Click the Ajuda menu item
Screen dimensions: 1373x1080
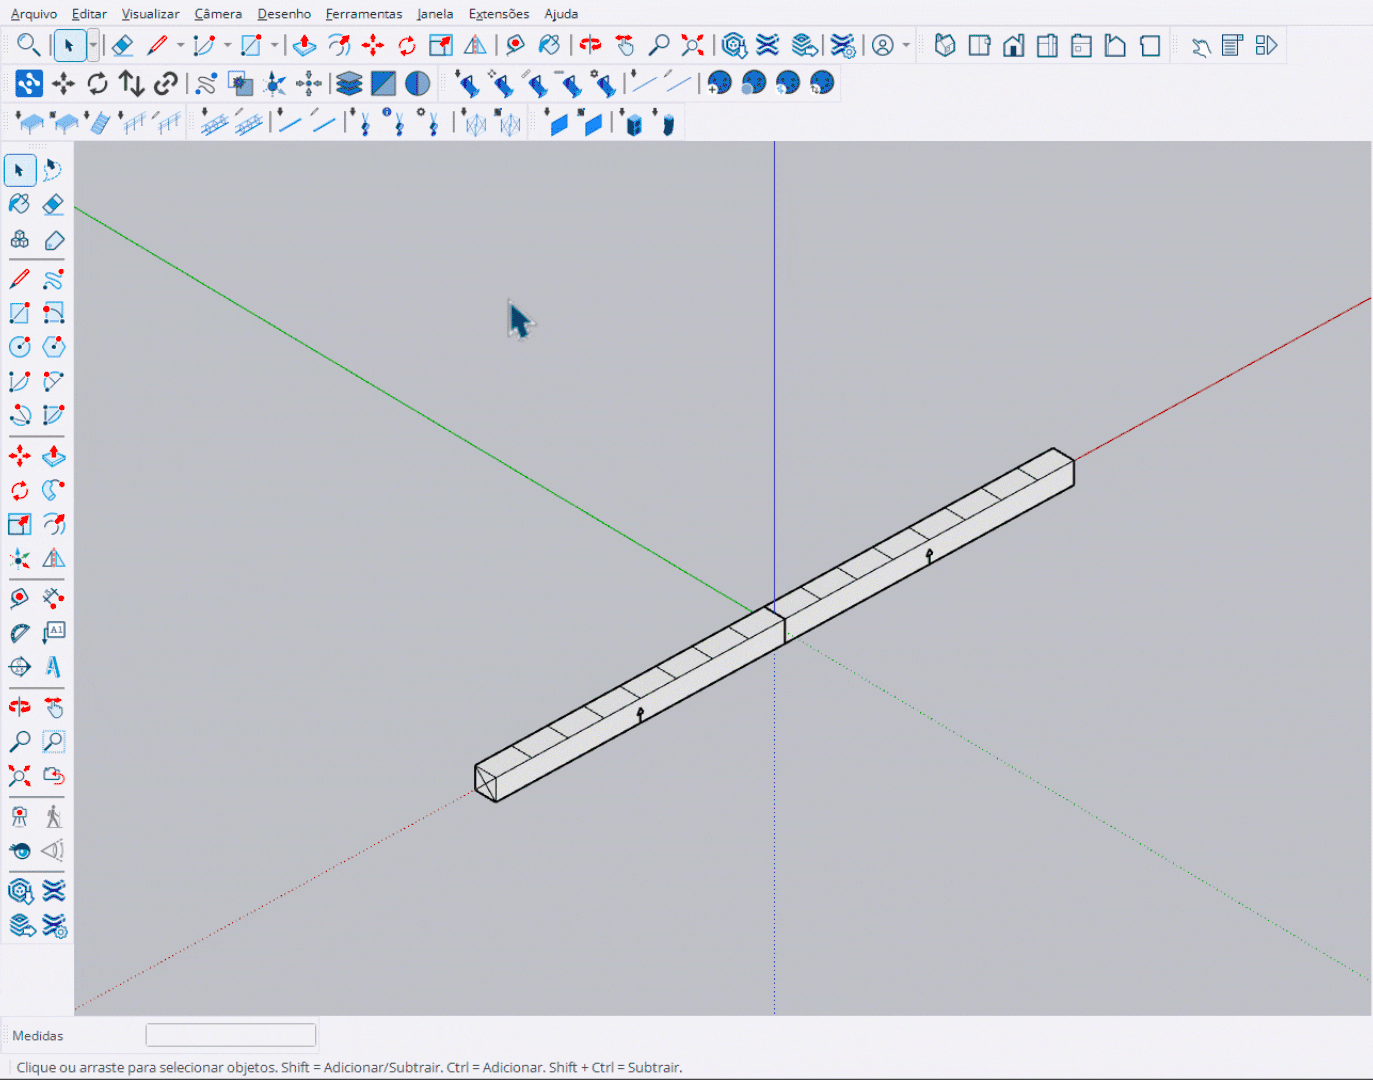click(x=561, y=14)
